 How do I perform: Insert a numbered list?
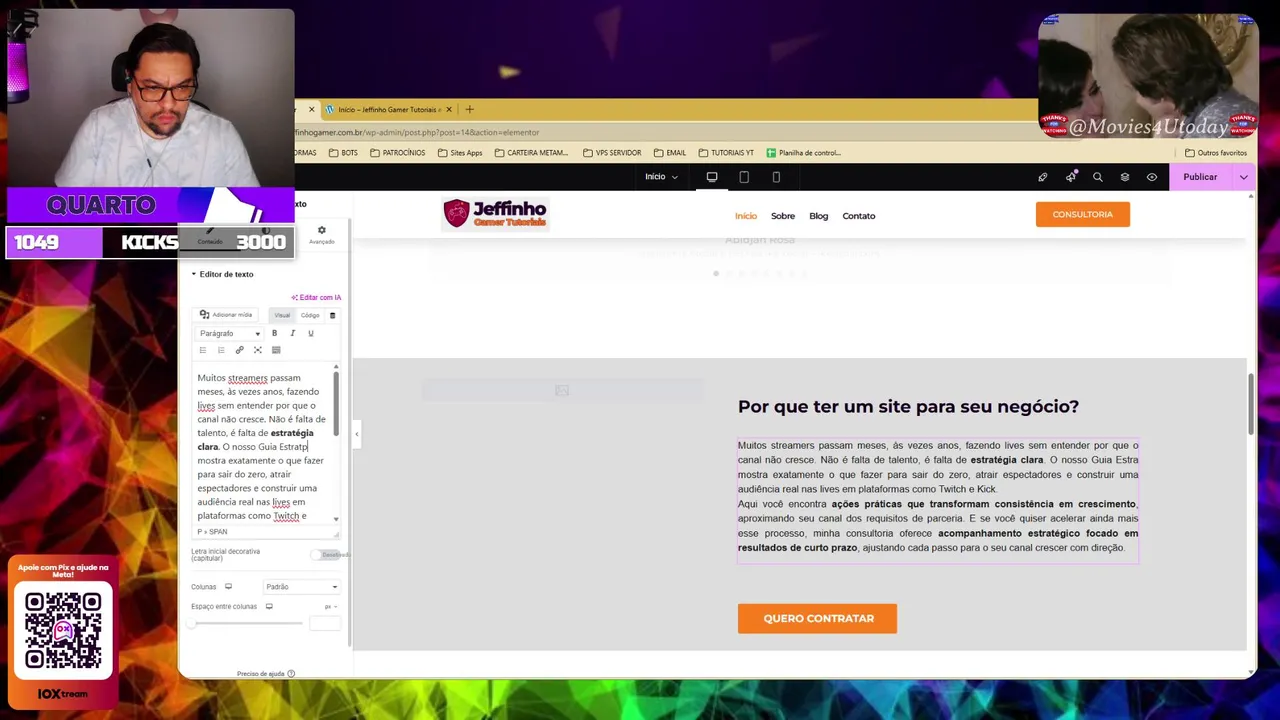coord(221,350)
